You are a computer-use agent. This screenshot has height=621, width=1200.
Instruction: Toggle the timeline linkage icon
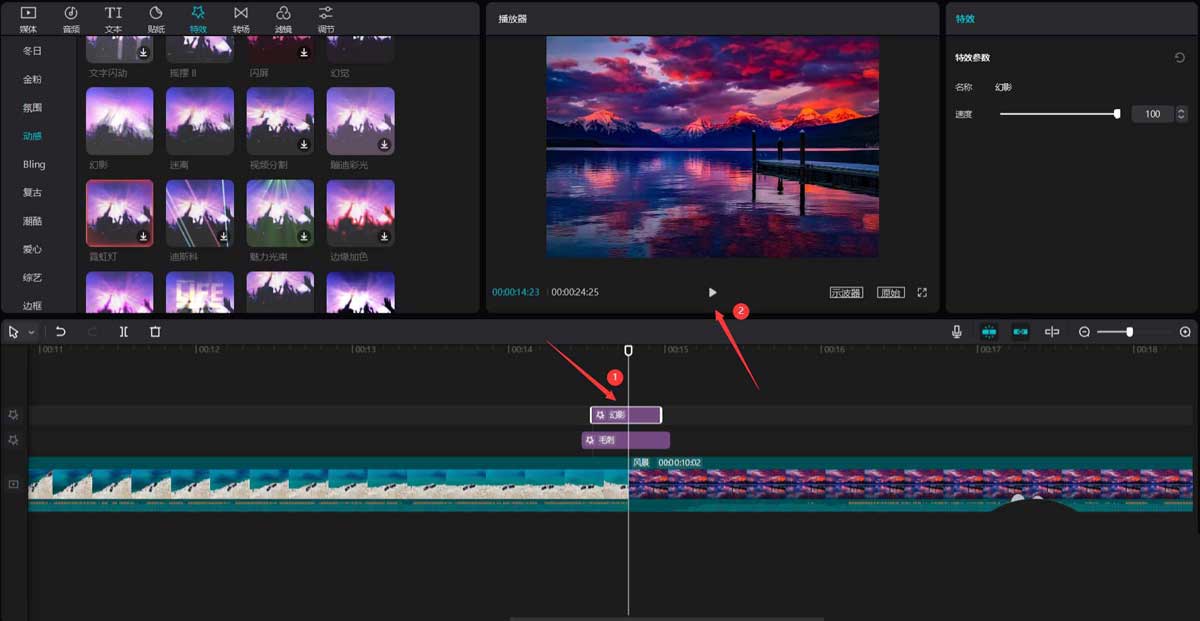1020,332
